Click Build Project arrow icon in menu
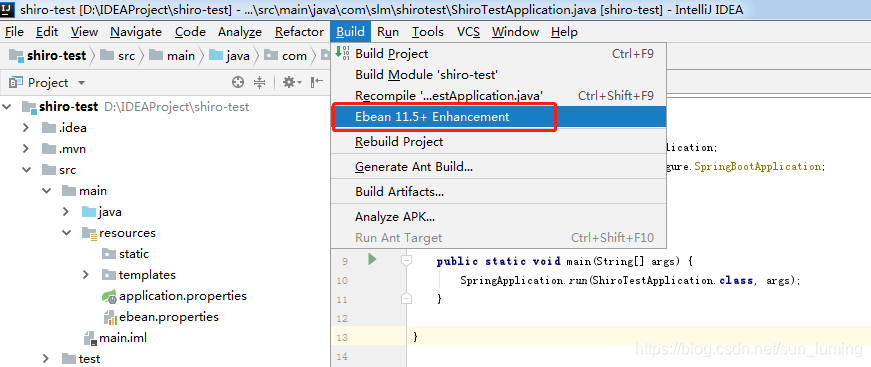The image size is (871, 367). pyautogui.click(x=343, y=53)
